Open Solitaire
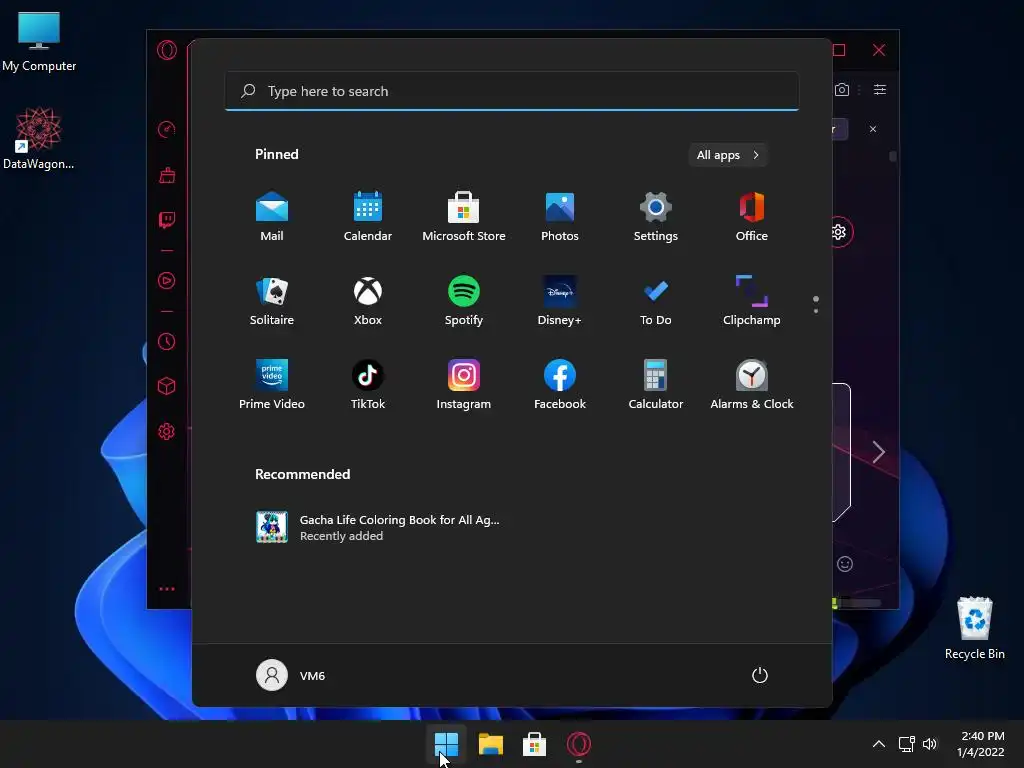This screenshot has height=768, width=1024. click(x=272, y=301)
